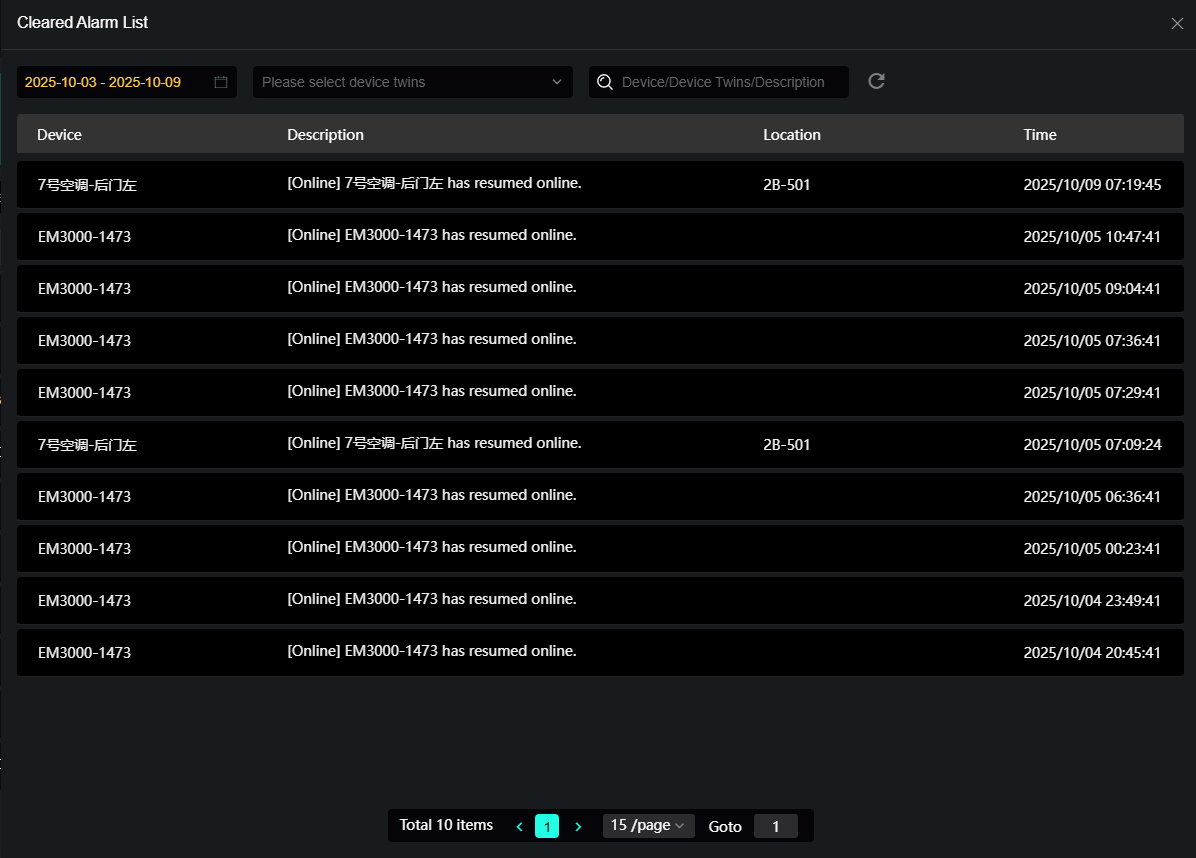1196x858 pixels.
Task: Click the Description column header
Action: click(325, 135)
